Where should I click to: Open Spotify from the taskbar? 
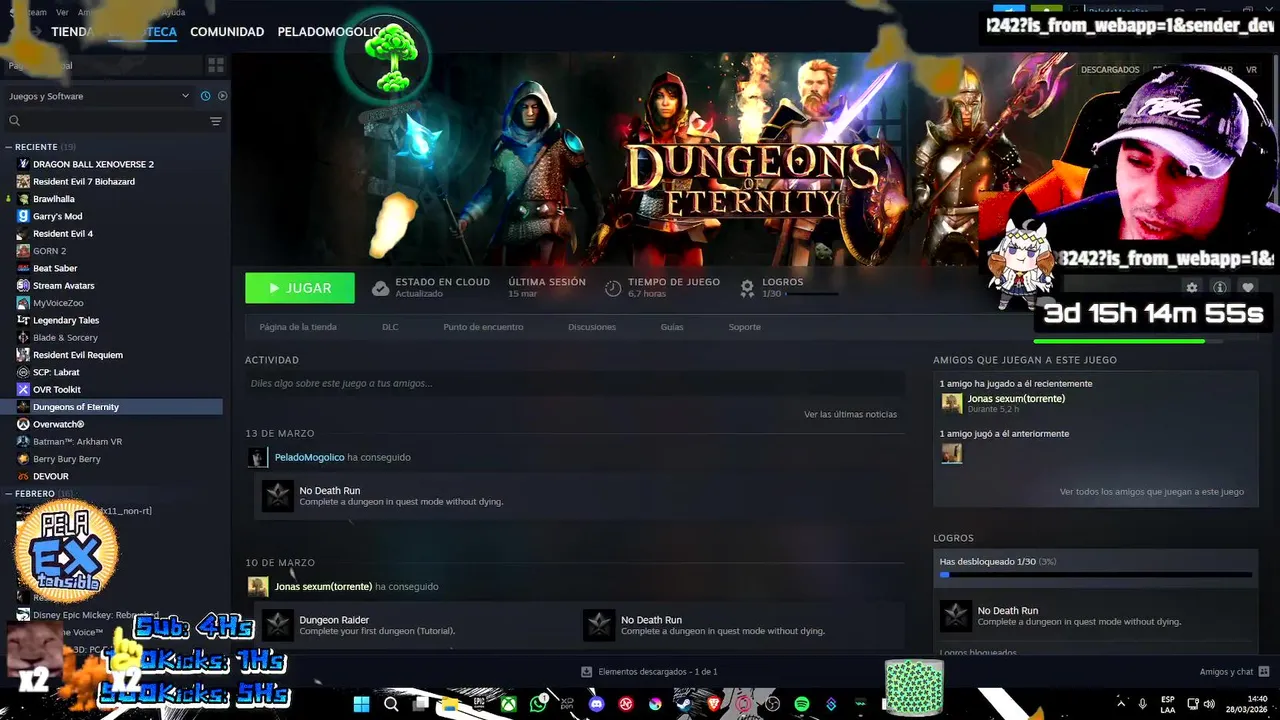pos(801,704)
